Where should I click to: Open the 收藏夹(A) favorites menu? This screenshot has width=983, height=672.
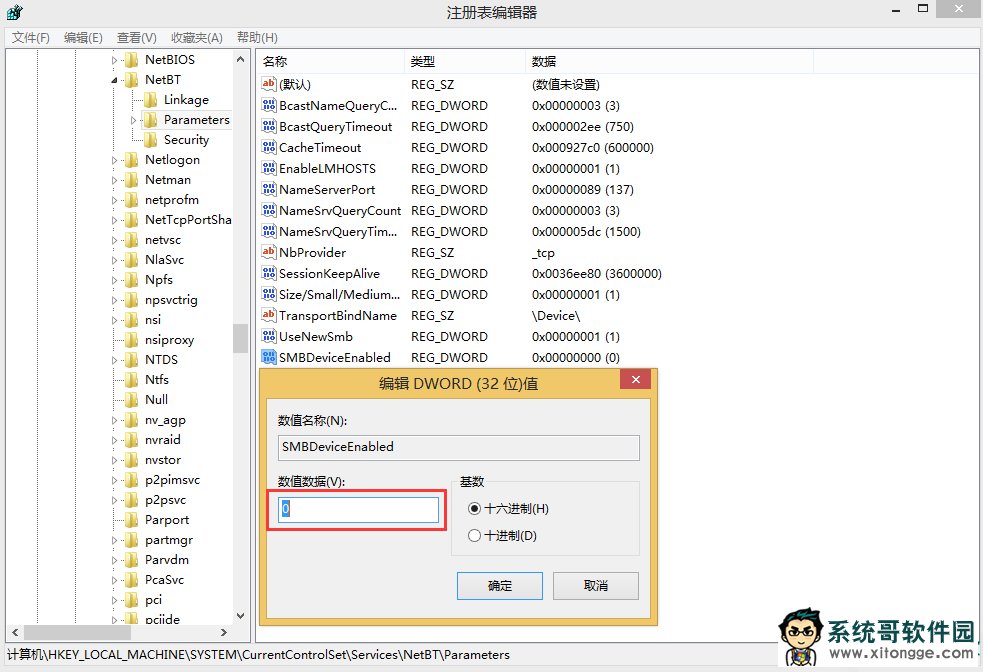point(196,37)
